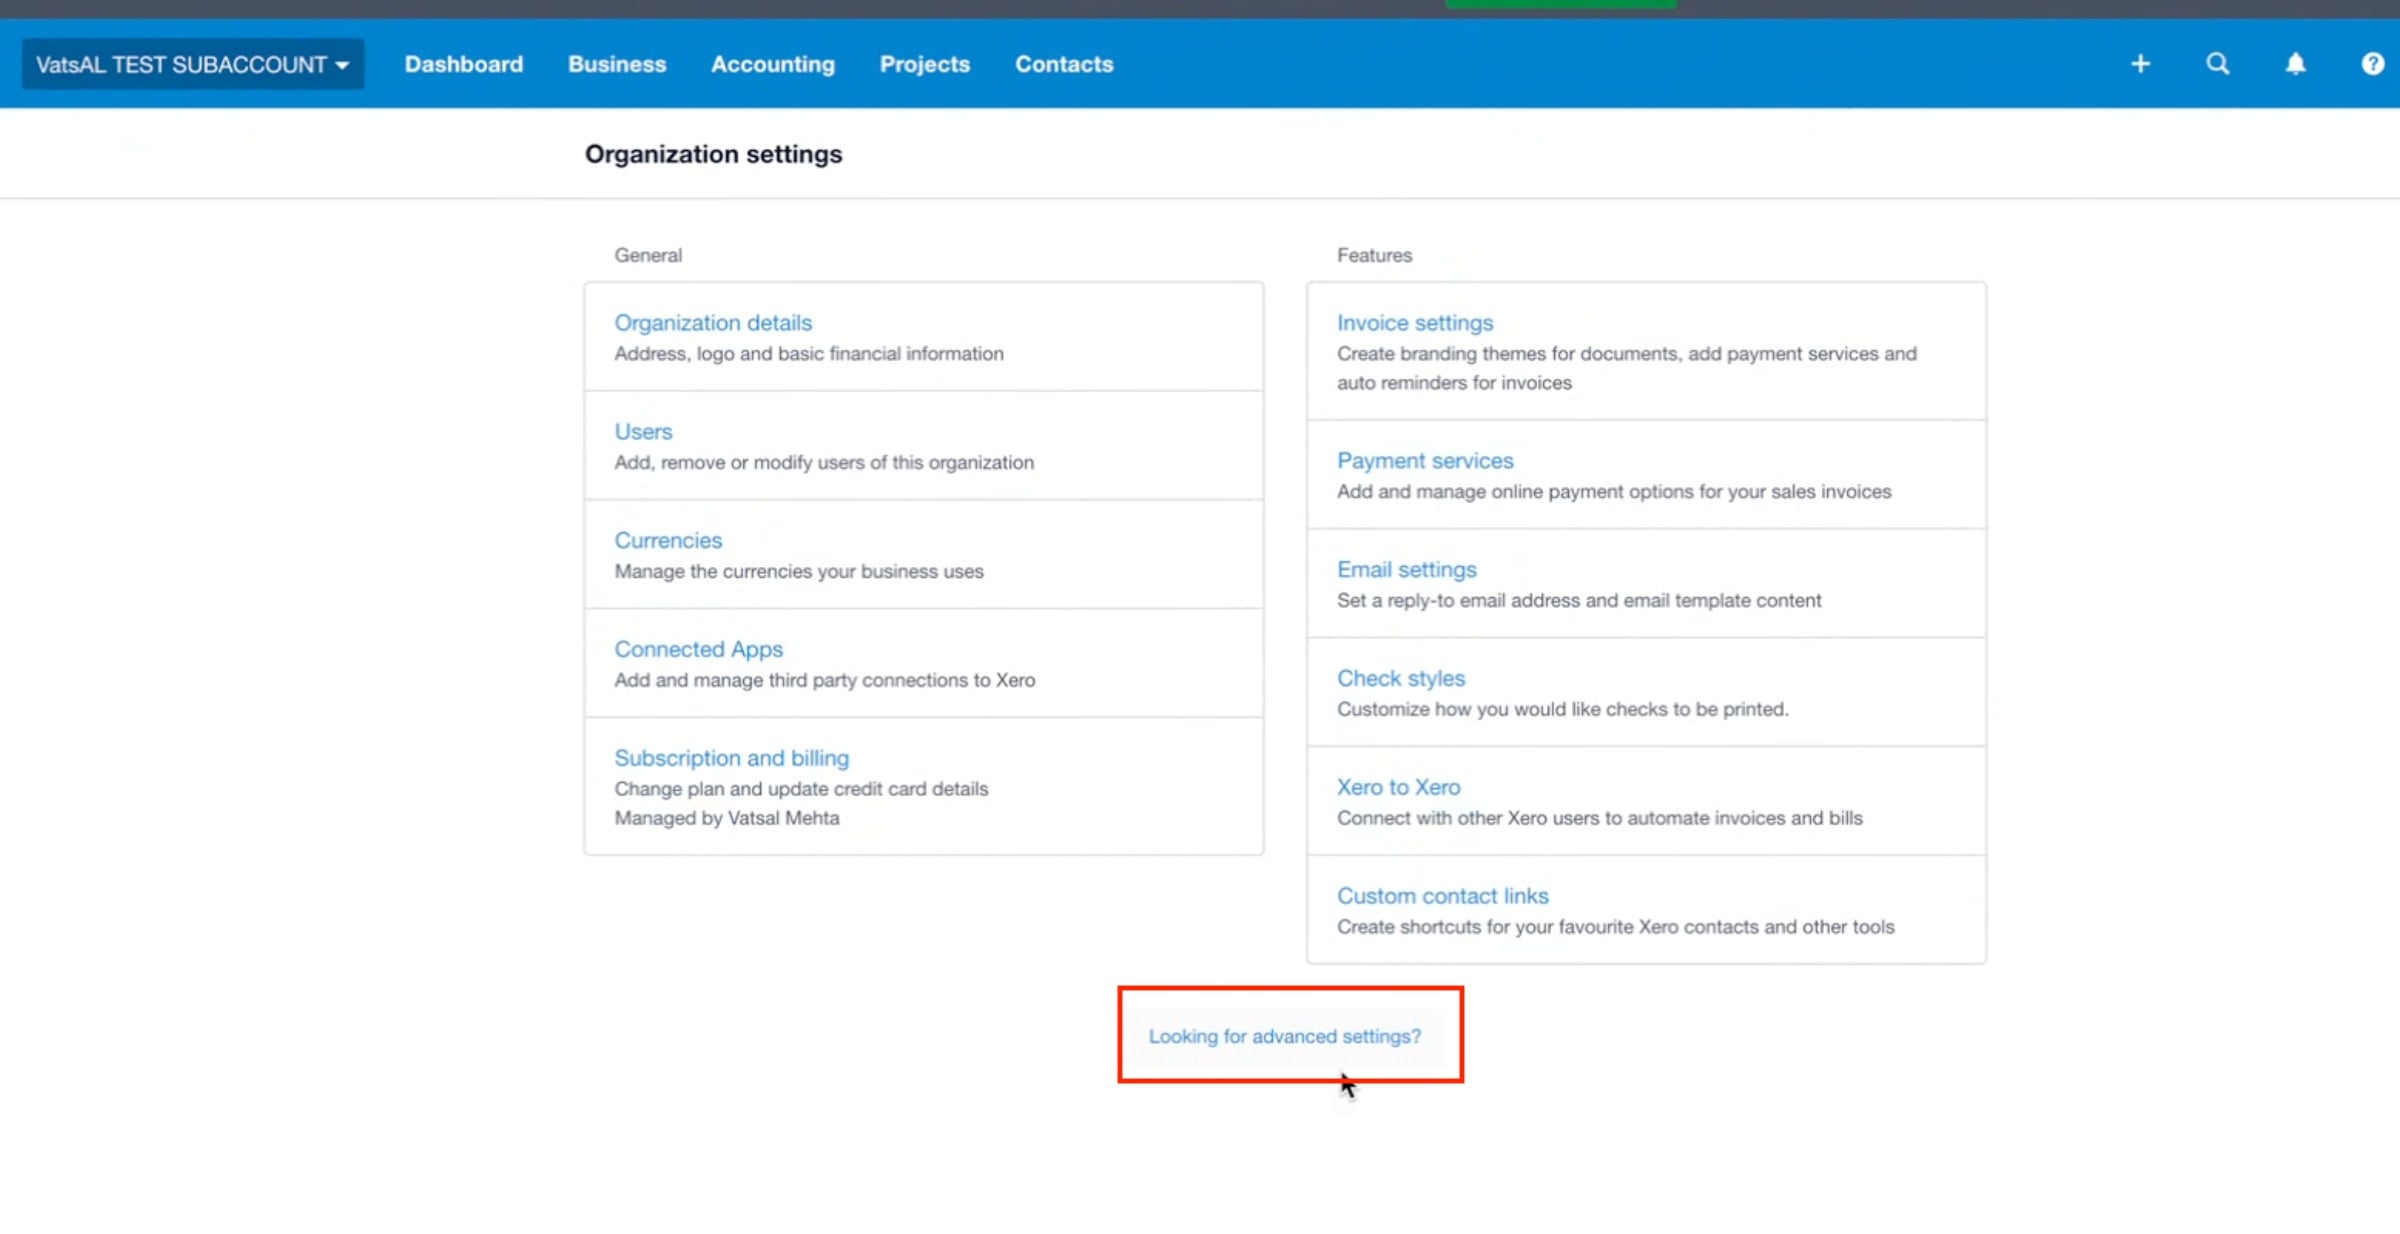The height and width of the screenshot is (1234, 2400).
Task: Go to Users settings
Action: point(642,432)
